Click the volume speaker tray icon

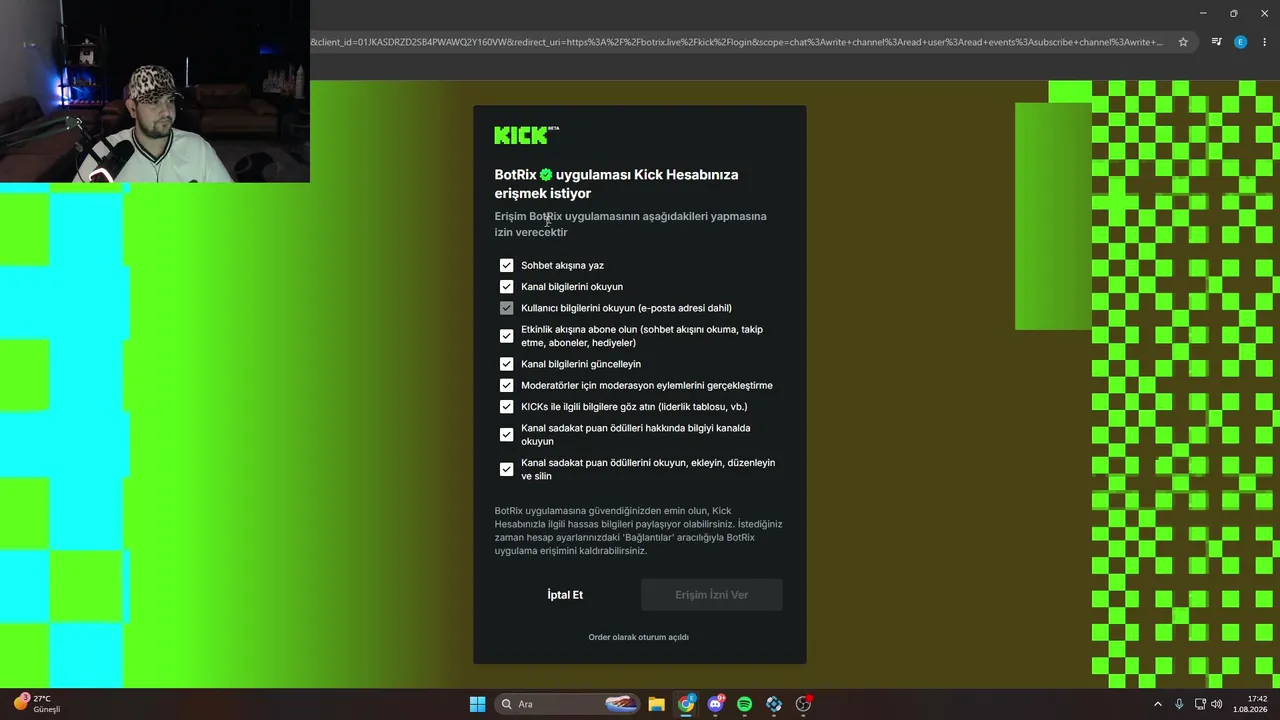1217,704
